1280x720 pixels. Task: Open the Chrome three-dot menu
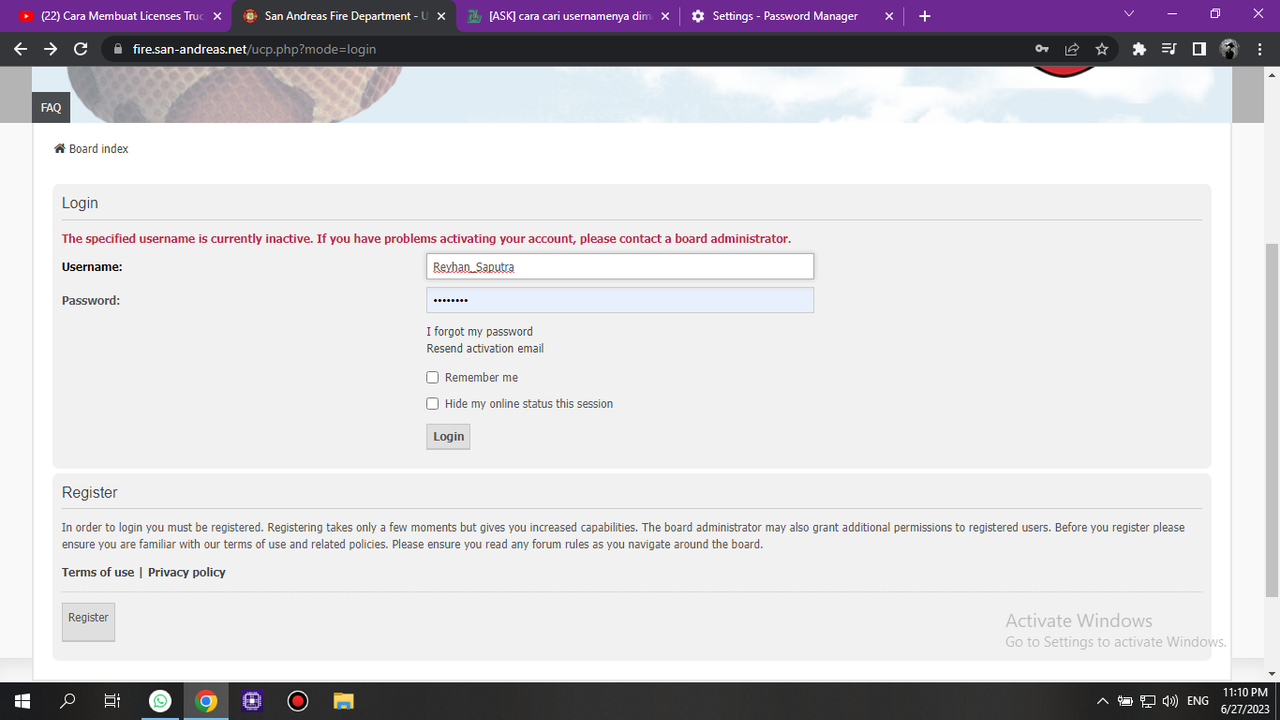coord(1259,49)
